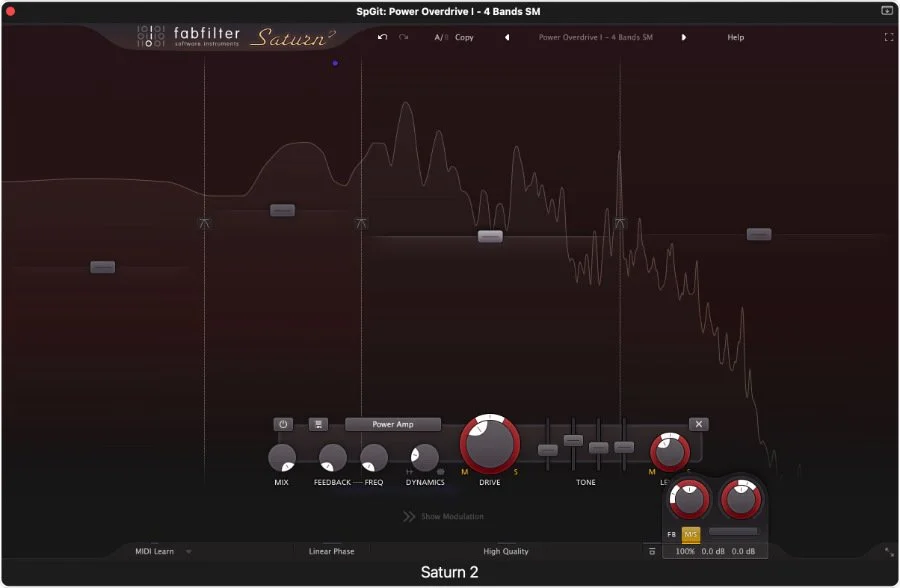Click the resize corner icon at bottom right
Screen dimensions: 900x588
(889, 552)
